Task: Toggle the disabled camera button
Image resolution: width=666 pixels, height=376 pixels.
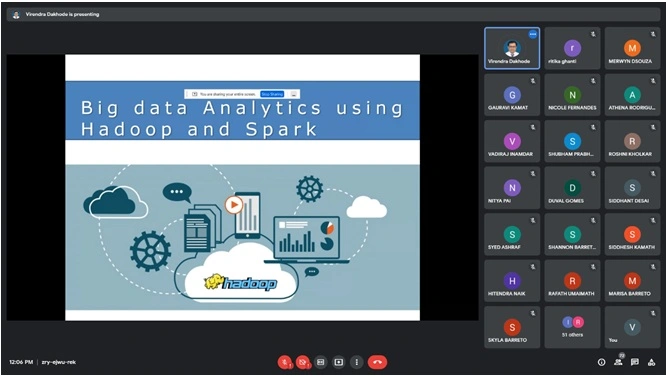Action: tap(302, 362)
